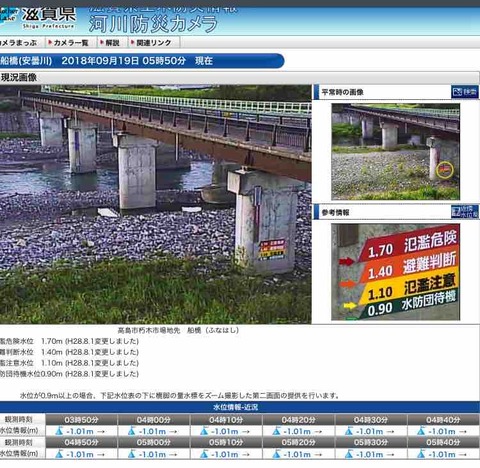Click the 船橋(安曇川) date-time heading banner

click(x=142, y=61)
